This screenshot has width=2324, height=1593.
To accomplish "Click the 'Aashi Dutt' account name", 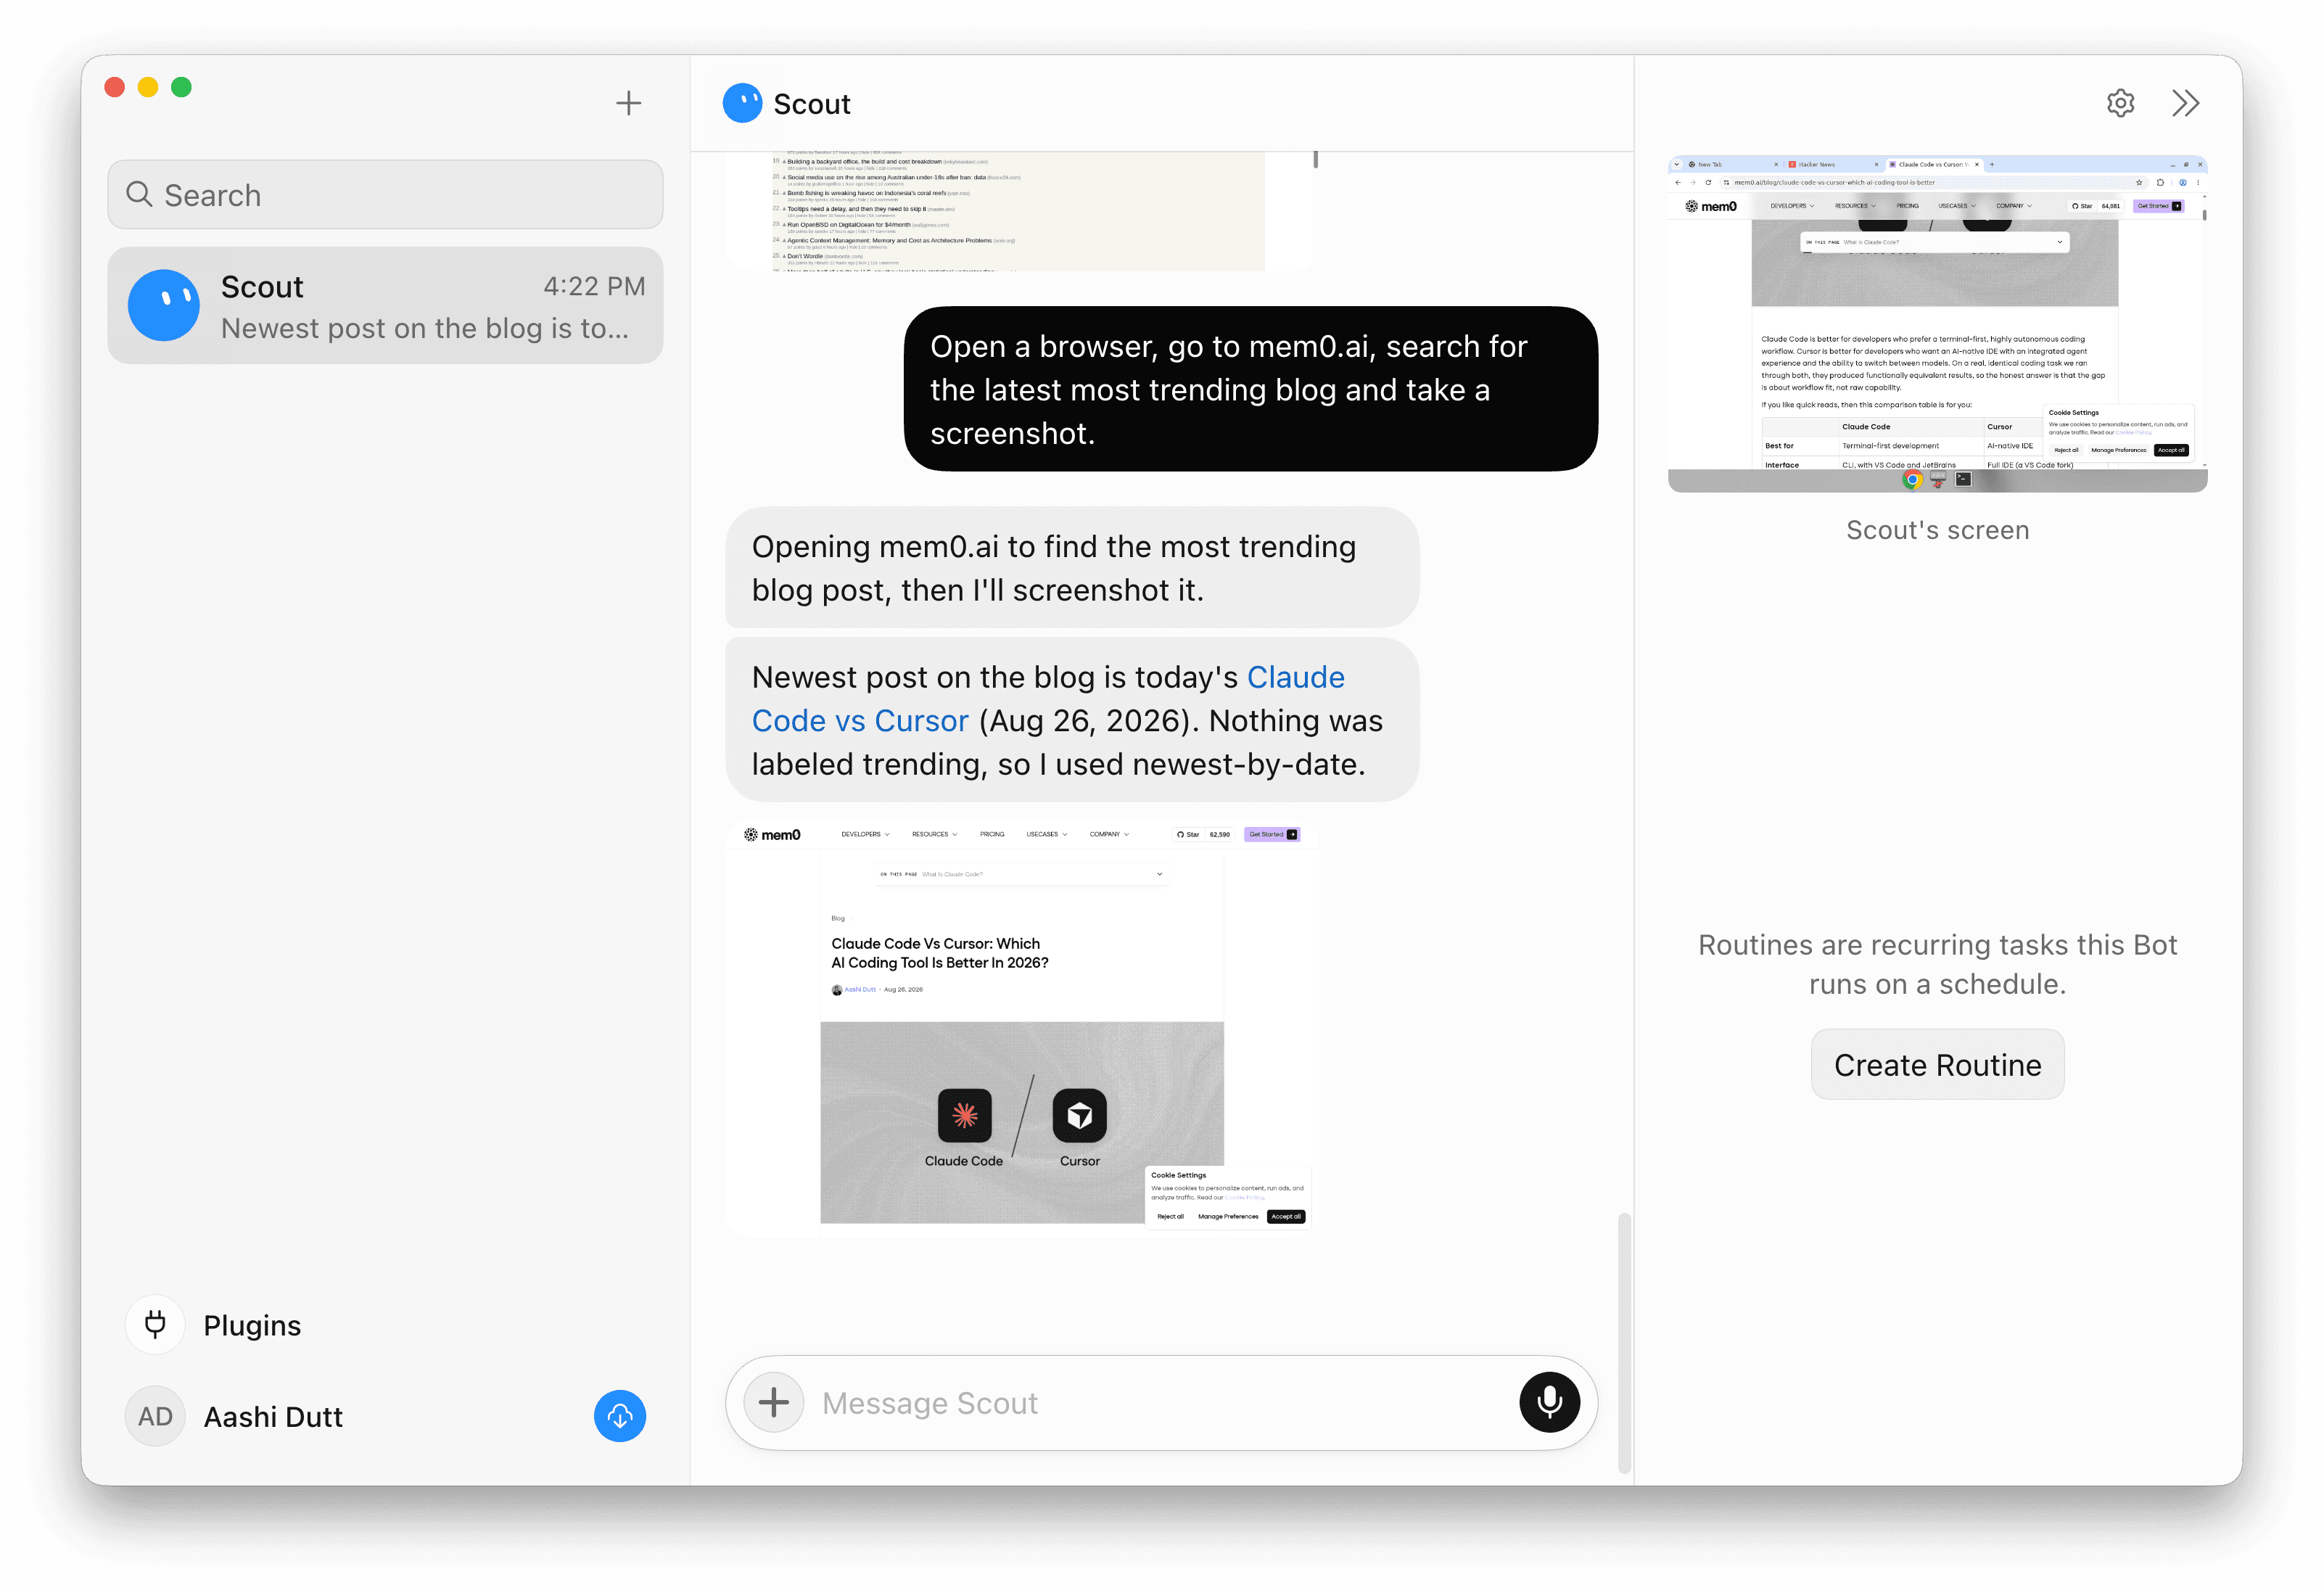I will (x=273, y=1417).
